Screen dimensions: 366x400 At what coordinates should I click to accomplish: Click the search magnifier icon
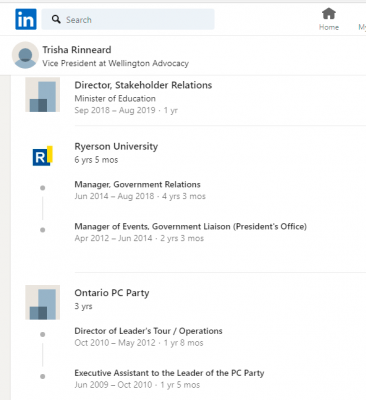[56, 19]
